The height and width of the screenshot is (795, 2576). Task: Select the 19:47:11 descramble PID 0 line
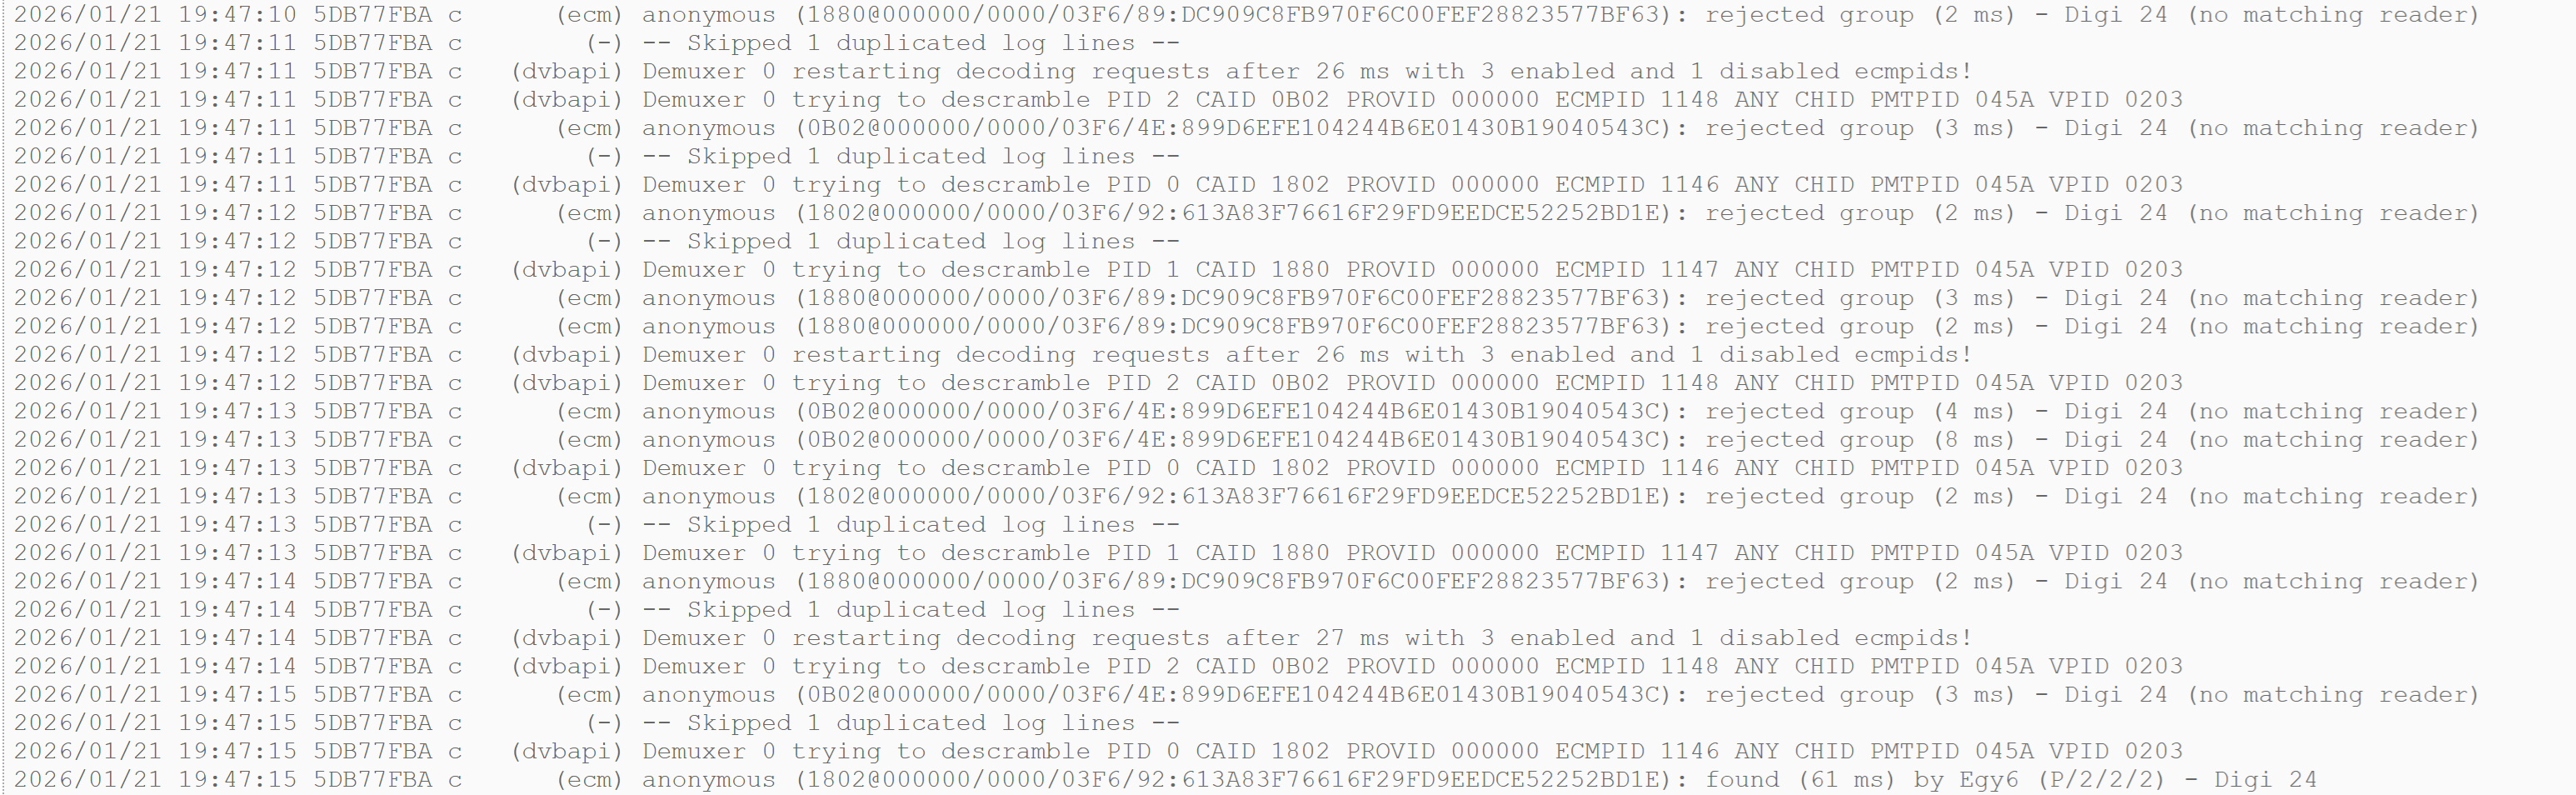point(1098,185)
